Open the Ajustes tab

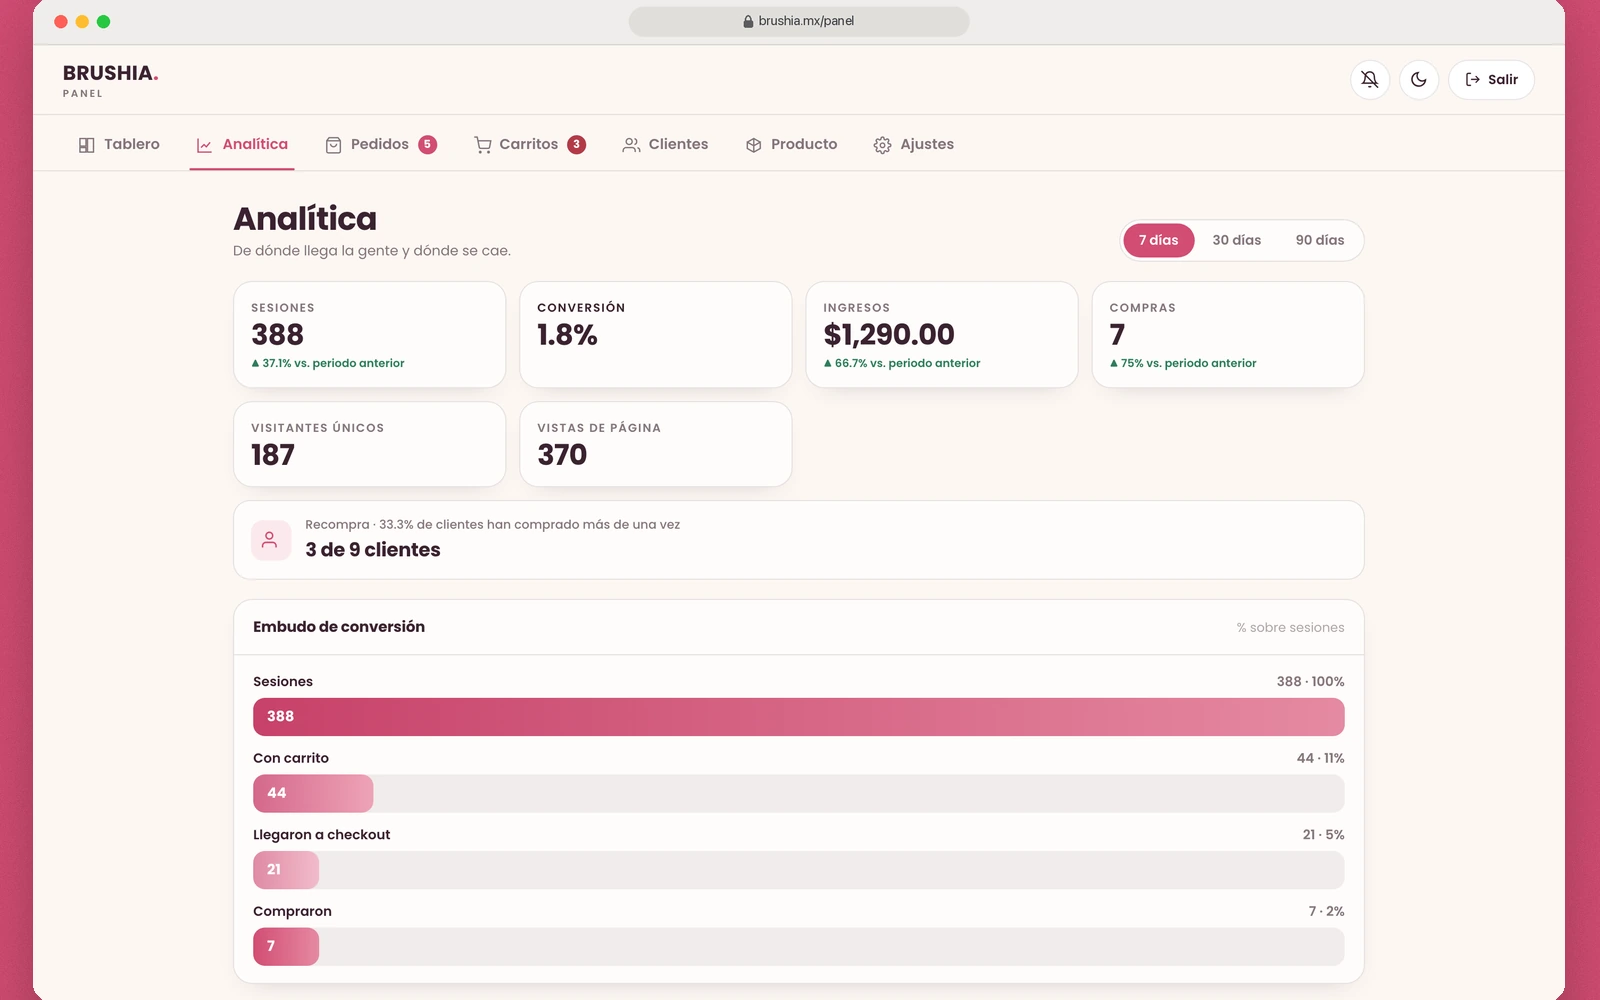914,144
